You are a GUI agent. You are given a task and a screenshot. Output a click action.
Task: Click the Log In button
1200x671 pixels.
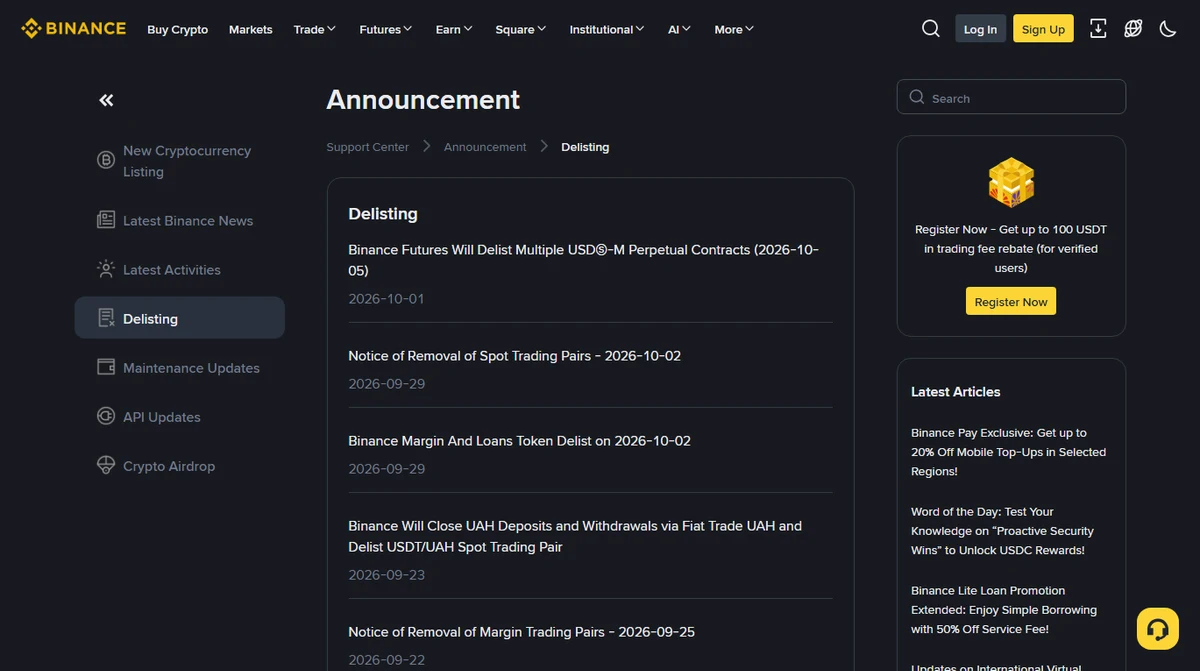pos(980,29)
